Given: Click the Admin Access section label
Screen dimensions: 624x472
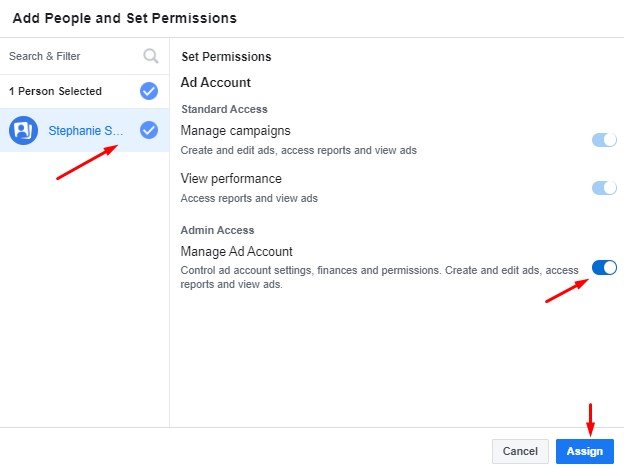Looking at the screenshot, I should coord(217,230).
